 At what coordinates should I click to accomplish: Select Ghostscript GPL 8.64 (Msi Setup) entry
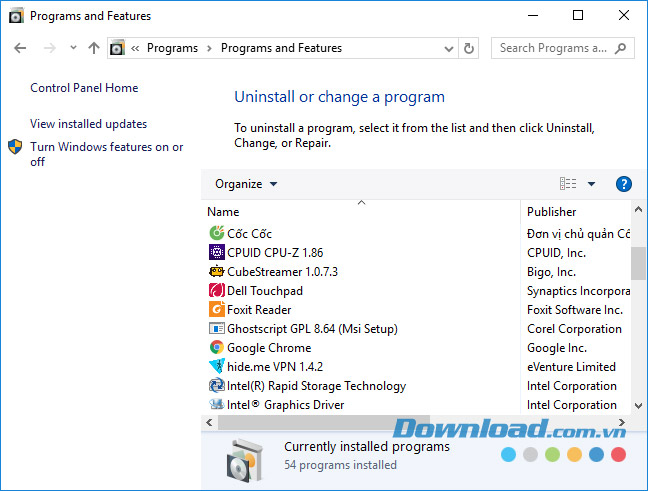click(x=312, y=329)
